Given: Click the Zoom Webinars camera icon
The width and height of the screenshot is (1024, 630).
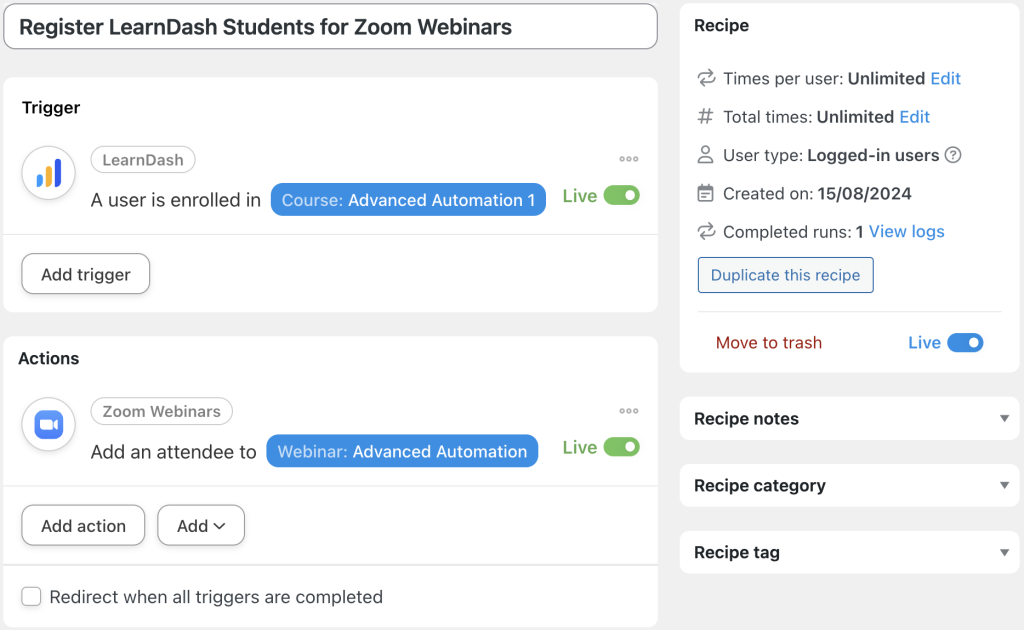Looking at the screenshot, I should (x=49, y=425).
